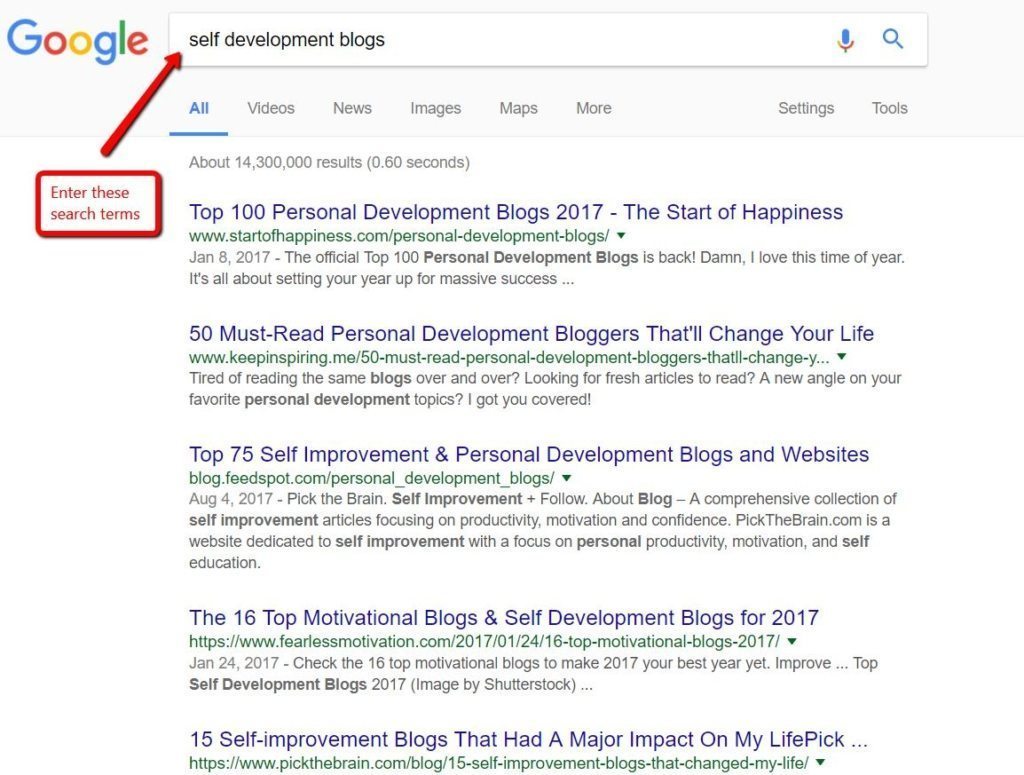Open the Maps tab
This screenshot has width=1024, height=775.
[x=519, y=108]
